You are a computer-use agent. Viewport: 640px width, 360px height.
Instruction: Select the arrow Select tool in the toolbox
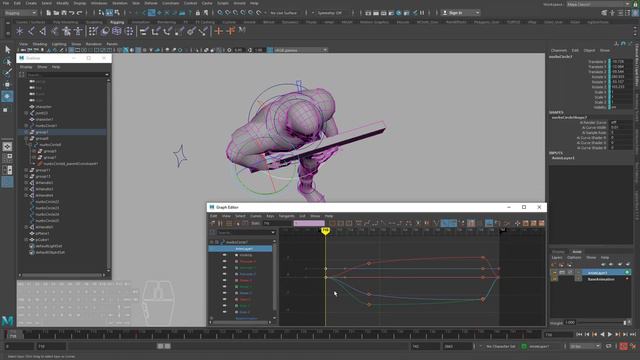click(7, 49)
